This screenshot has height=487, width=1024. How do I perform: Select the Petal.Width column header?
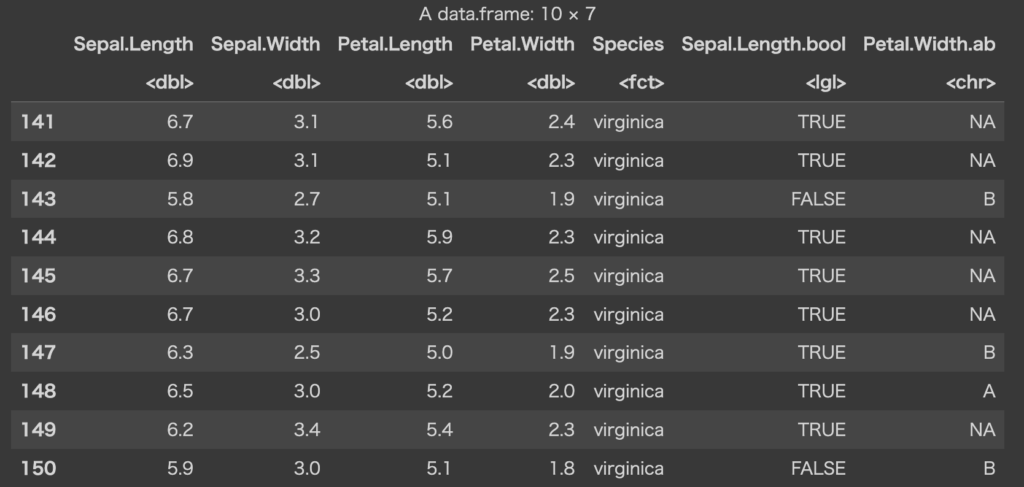pos(522,44)
